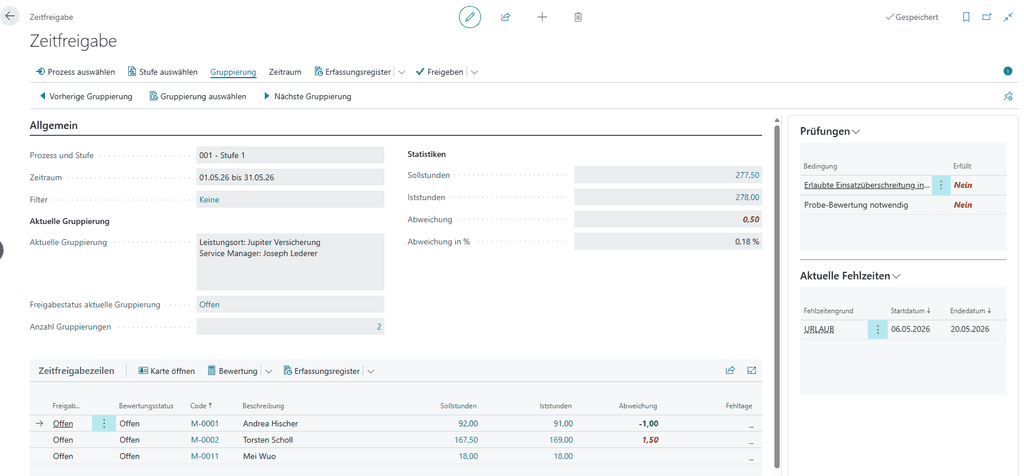This screenshot has height=476, width=1024.
Task: Click the pin icon on action bar
Action: click(x=1008, y=97)
